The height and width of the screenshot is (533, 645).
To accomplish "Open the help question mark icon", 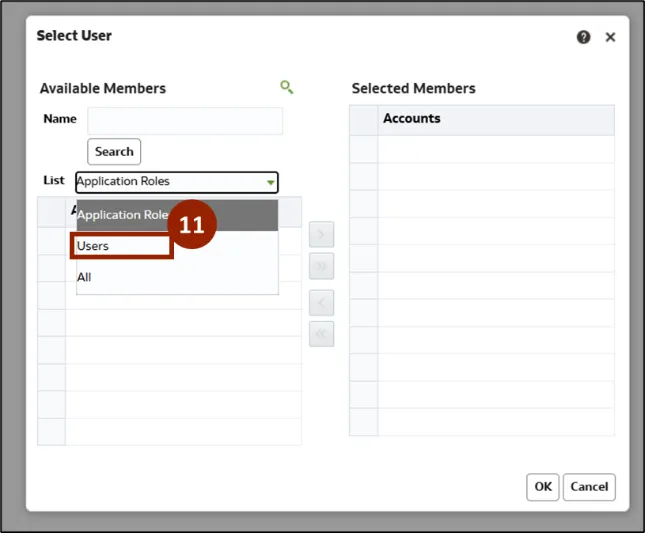I will pyautogui.click(x=584, y=37).
